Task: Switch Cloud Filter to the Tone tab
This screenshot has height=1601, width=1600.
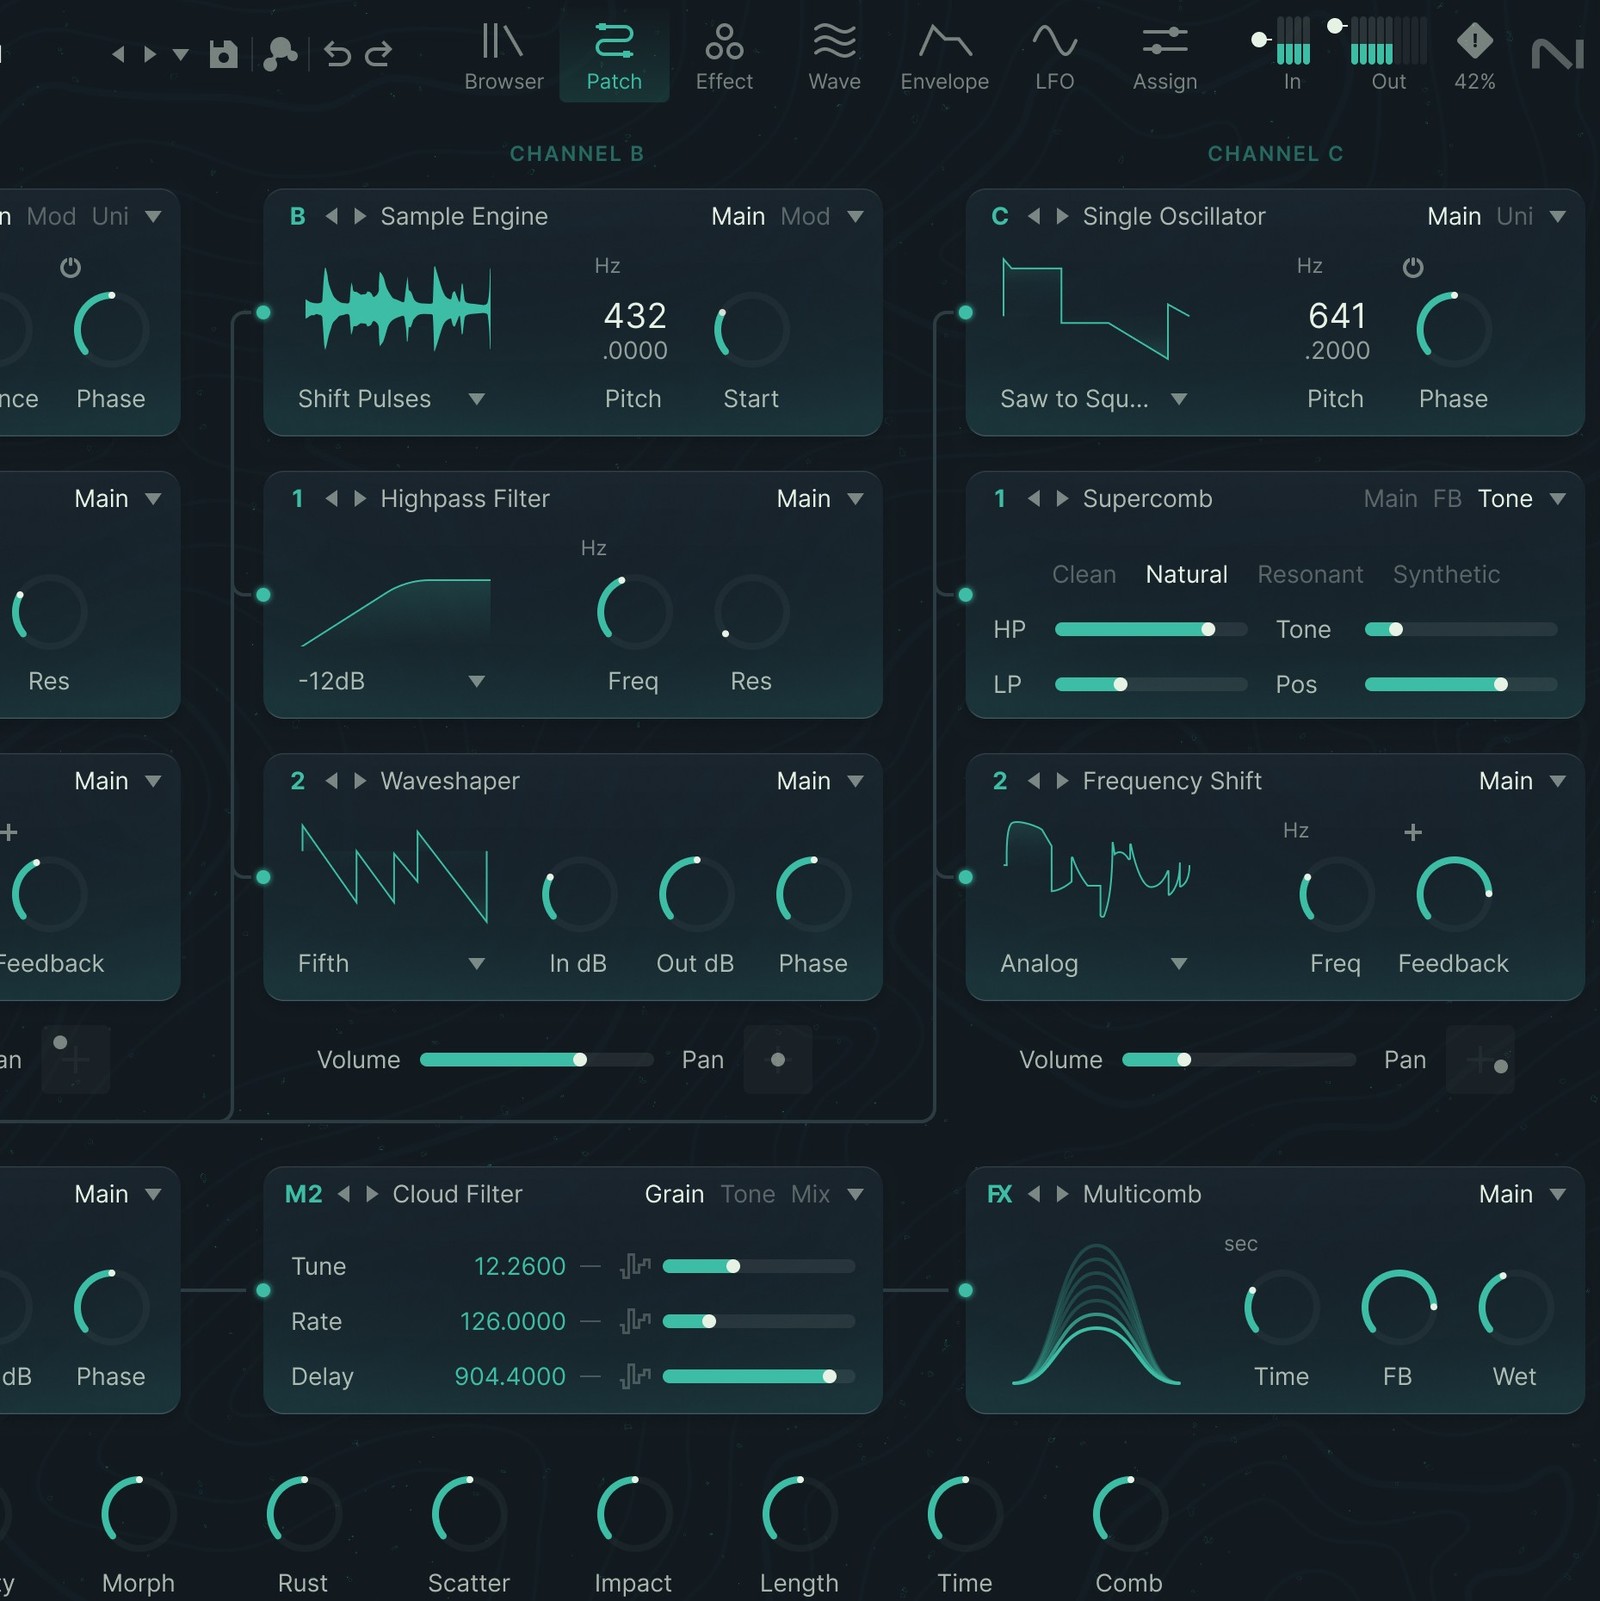Action: (x=747, y=1194)
